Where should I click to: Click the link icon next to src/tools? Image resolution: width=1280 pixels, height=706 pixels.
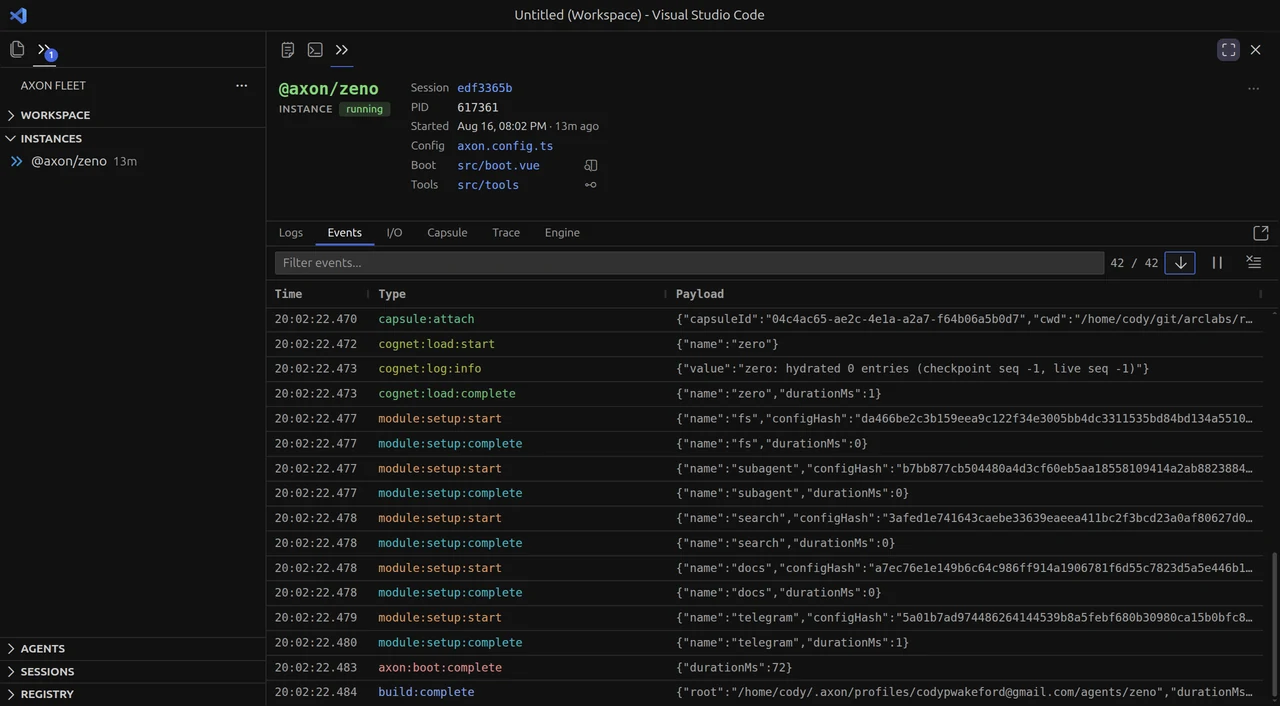(x=591, y=184)
